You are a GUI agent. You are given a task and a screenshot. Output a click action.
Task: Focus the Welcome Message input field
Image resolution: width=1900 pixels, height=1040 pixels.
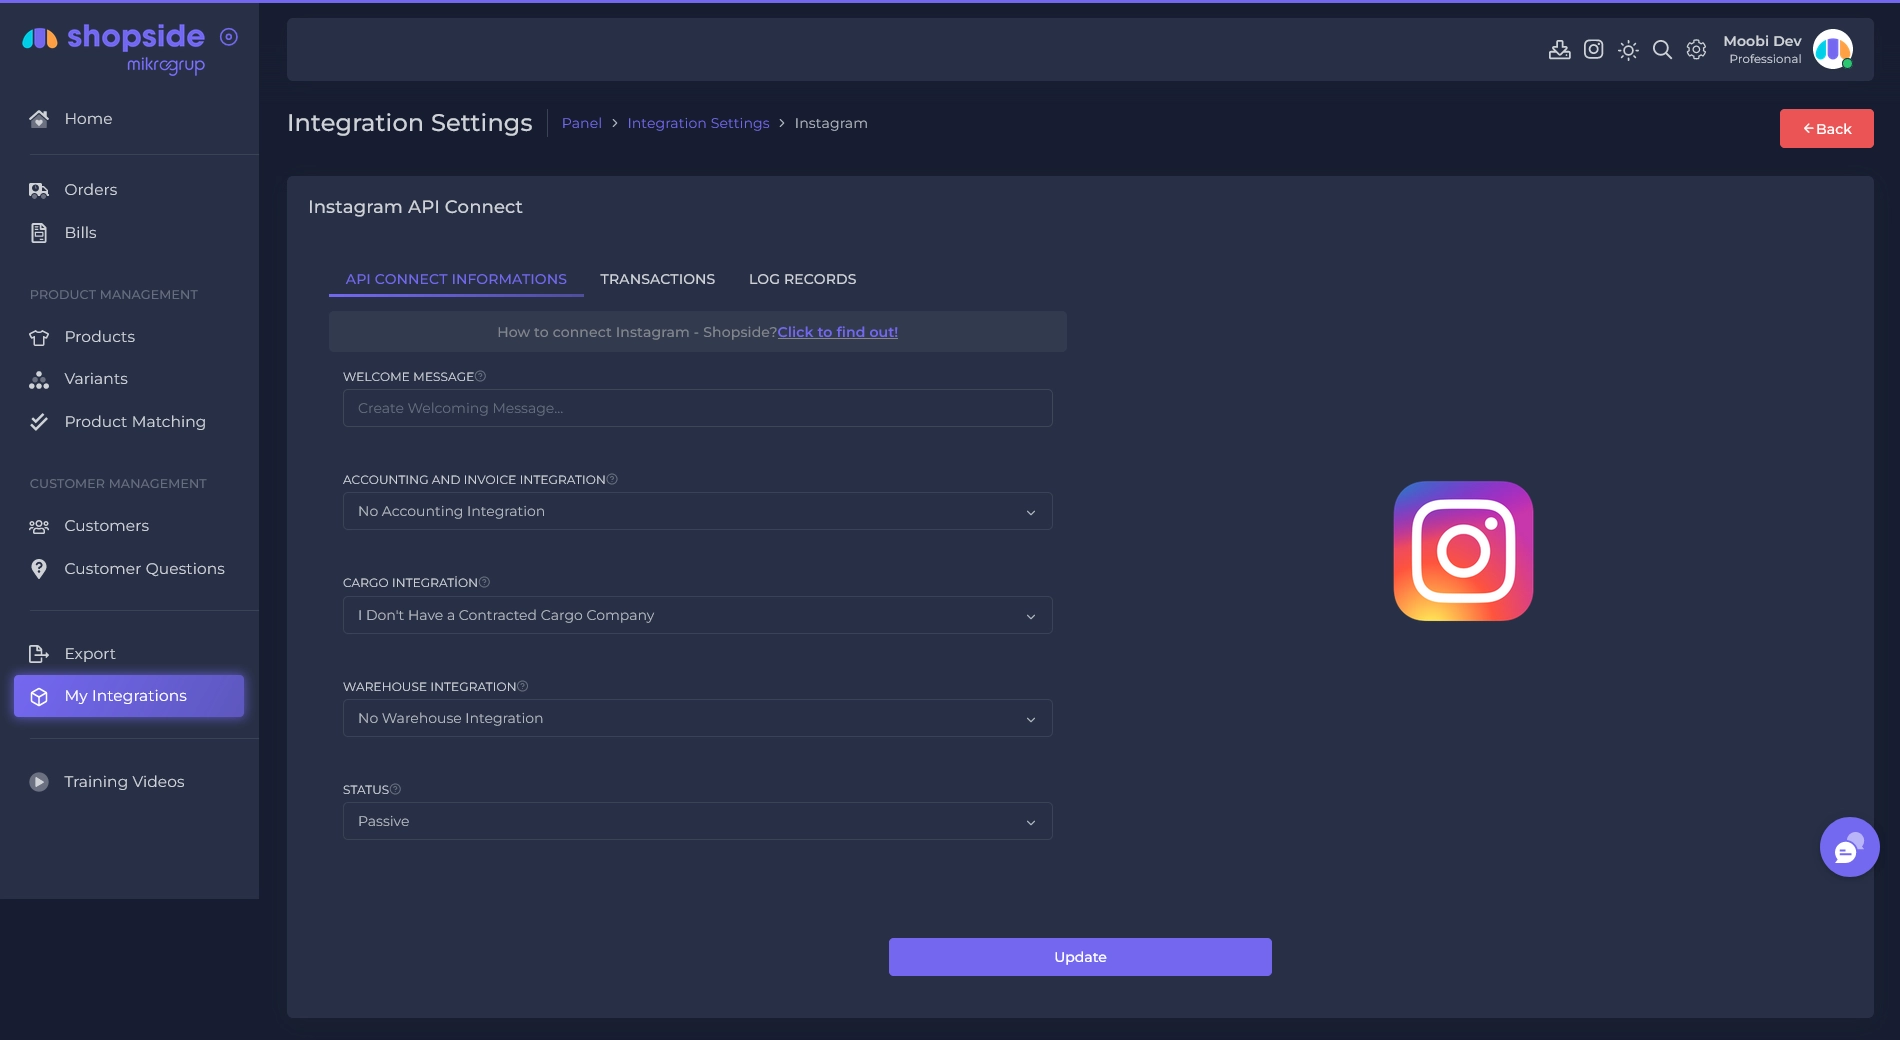(698, 408)
